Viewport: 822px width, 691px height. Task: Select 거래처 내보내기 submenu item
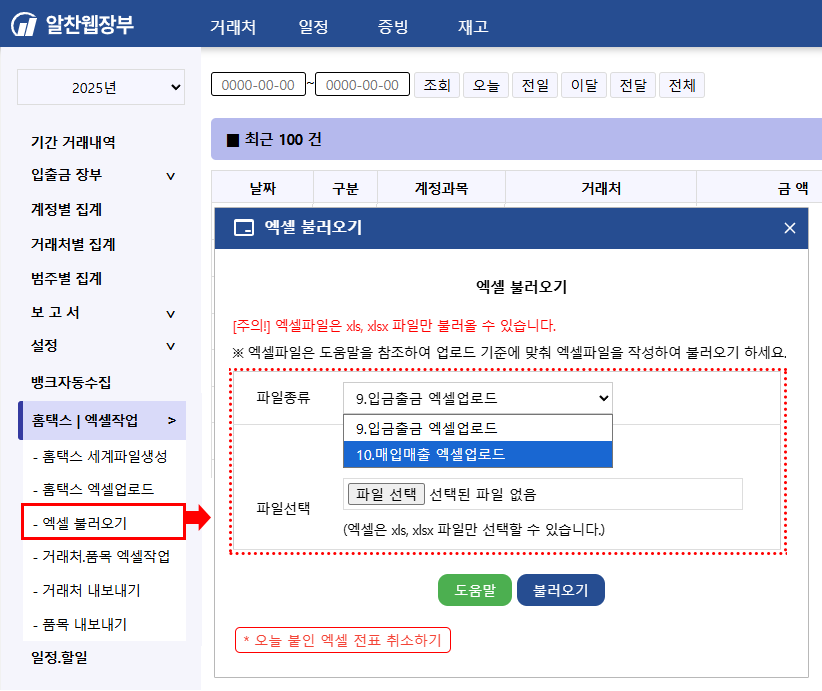pyautogui.click(x=86, y=590)
